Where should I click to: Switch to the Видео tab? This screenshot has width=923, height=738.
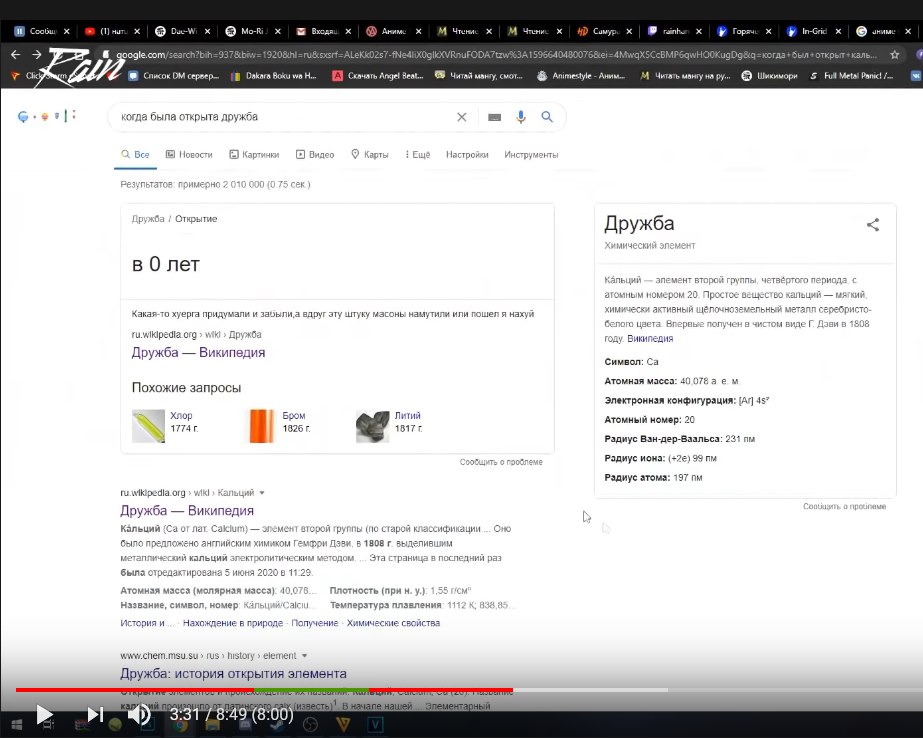coord(315,154)
